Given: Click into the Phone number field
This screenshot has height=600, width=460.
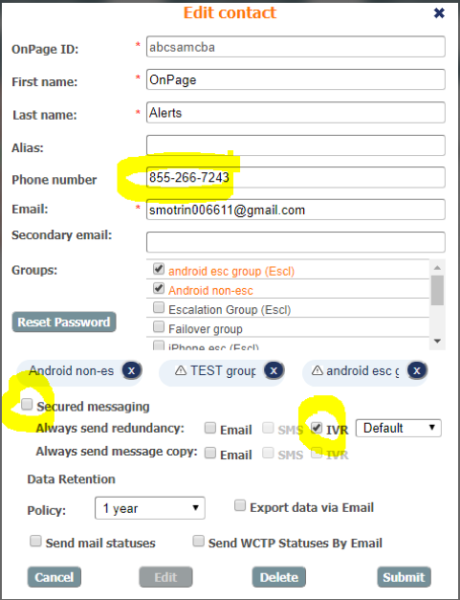Looking at the screenshot, I should pos(295,178).
